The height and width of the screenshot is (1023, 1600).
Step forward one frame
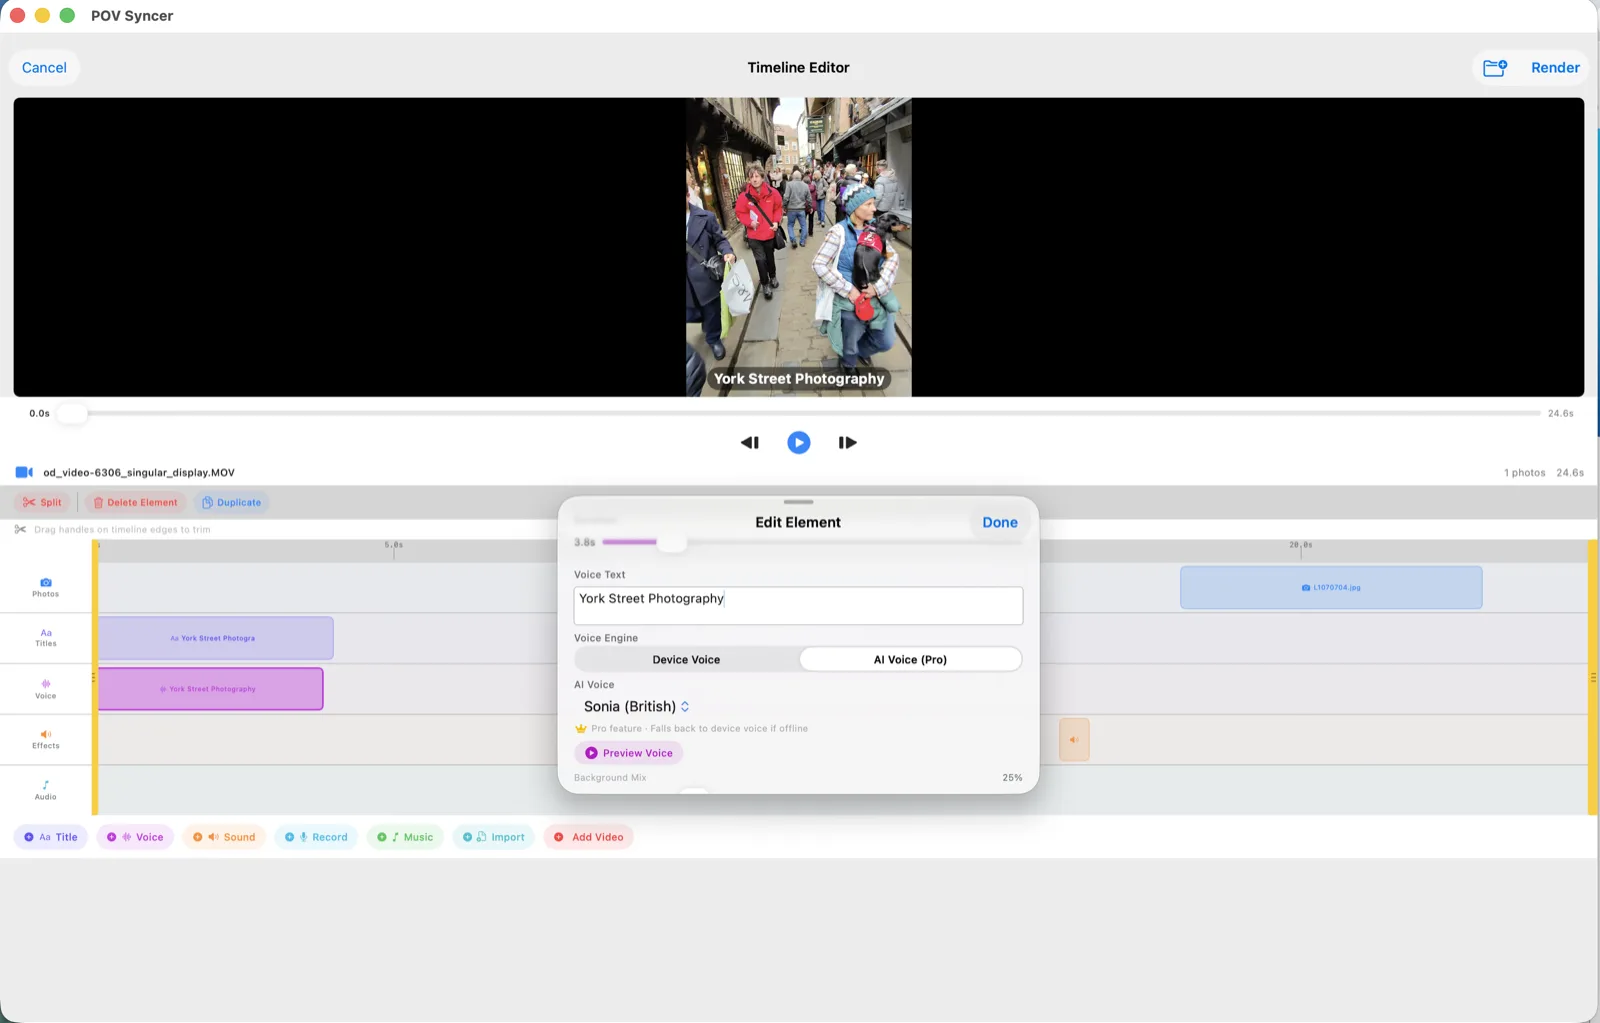coord(847,443)
